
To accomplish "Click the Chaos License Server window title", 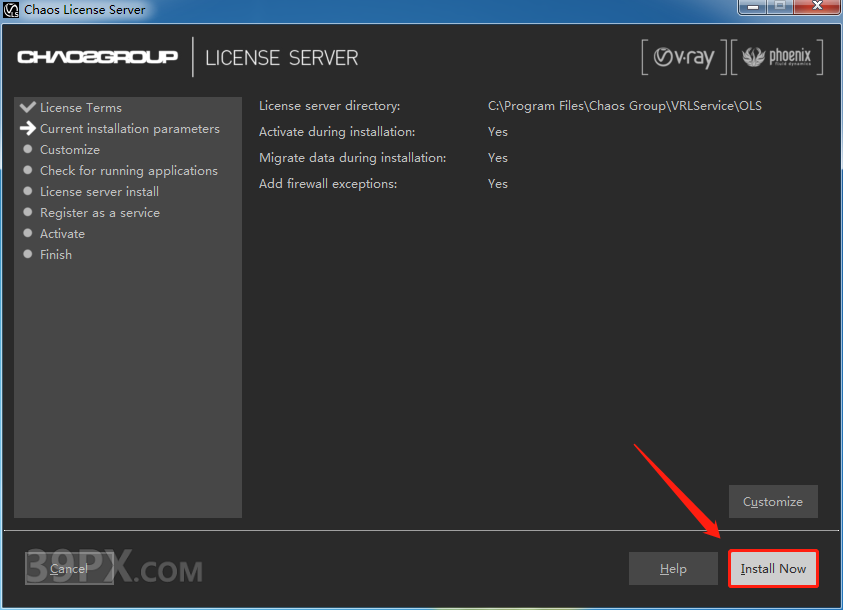I will (x=84, y=10).
